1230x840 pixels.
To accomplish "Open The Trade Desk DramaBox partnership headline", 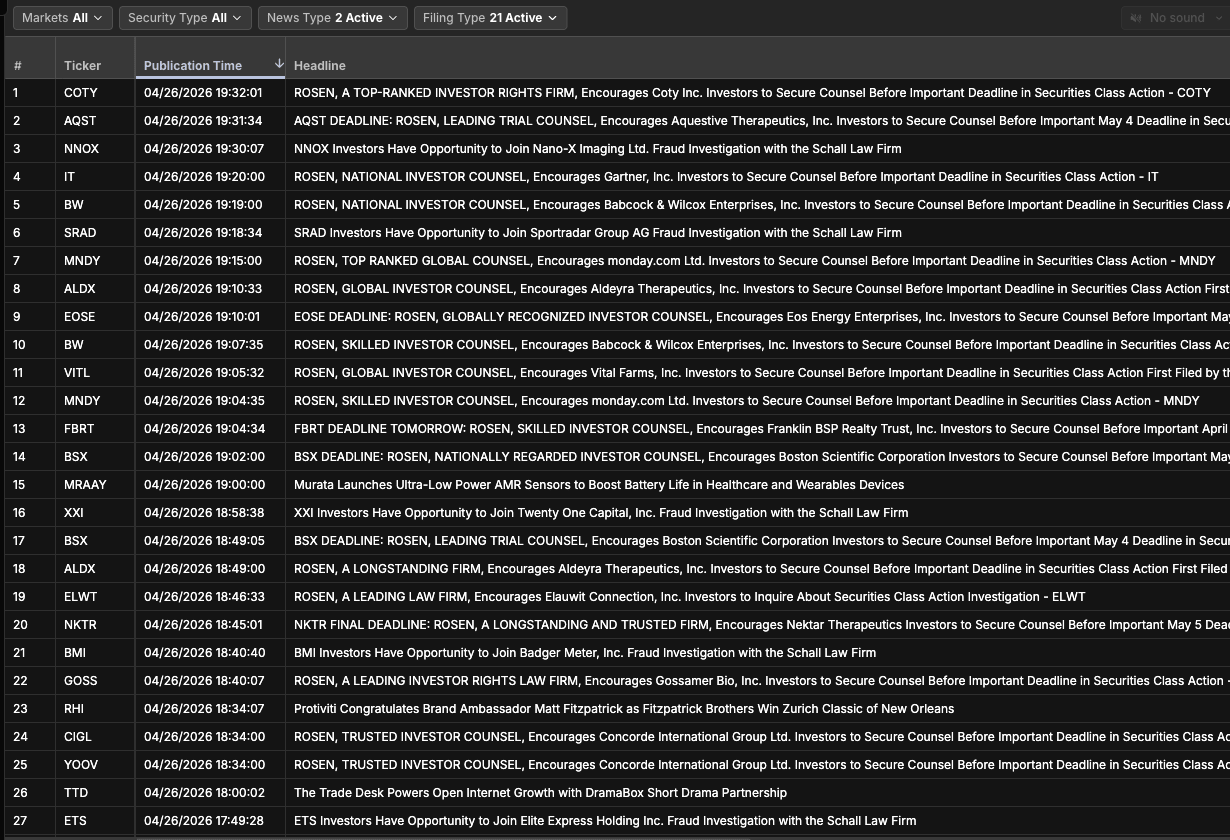I will click(x=540, y=793).
